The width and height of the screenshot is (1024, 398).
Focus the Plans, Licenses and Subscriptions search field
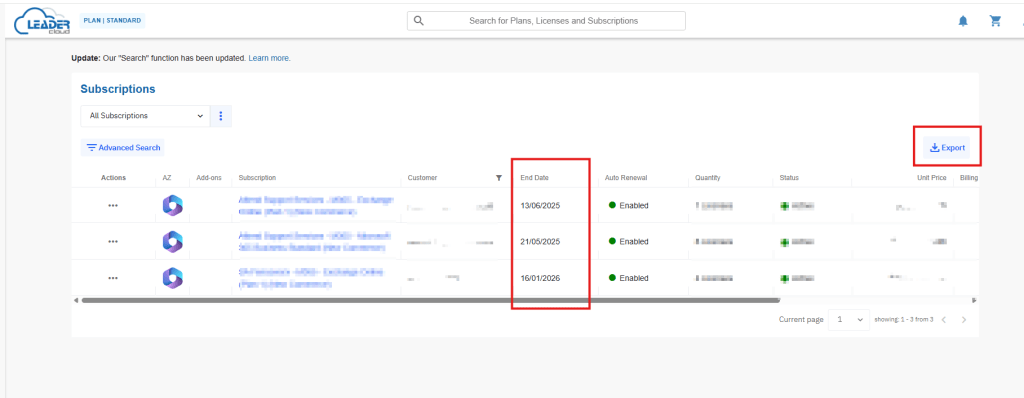[546, 21]
